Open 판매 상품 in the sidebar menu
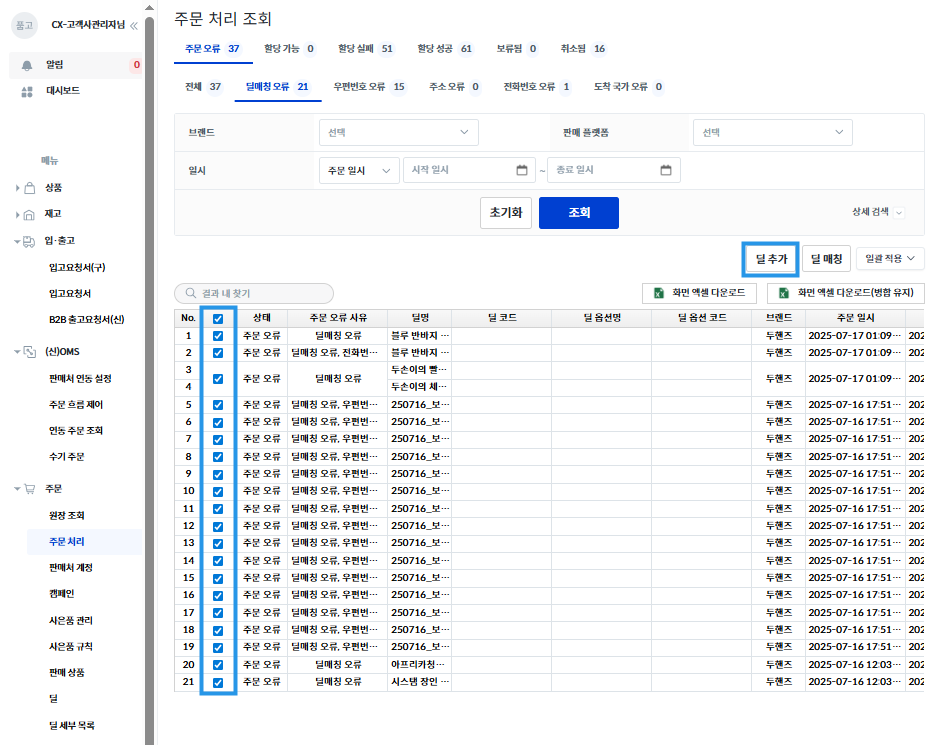This screenshot has width=940, height=745. pyautogui.click(x=67, y=673)
